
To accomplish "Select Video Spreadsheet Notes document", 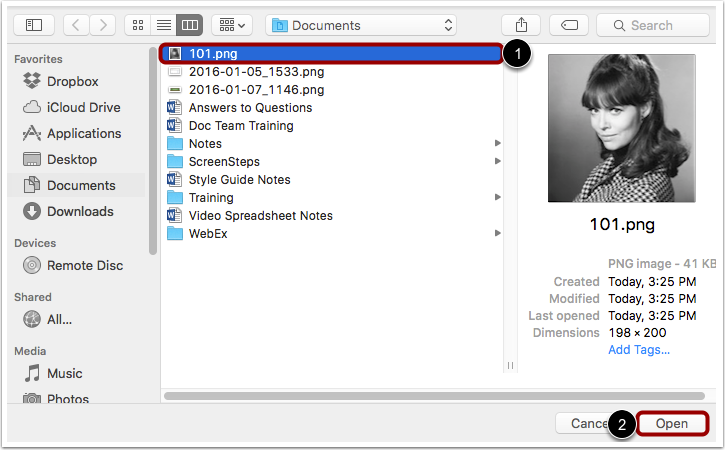I will click(x=331, y=216).
